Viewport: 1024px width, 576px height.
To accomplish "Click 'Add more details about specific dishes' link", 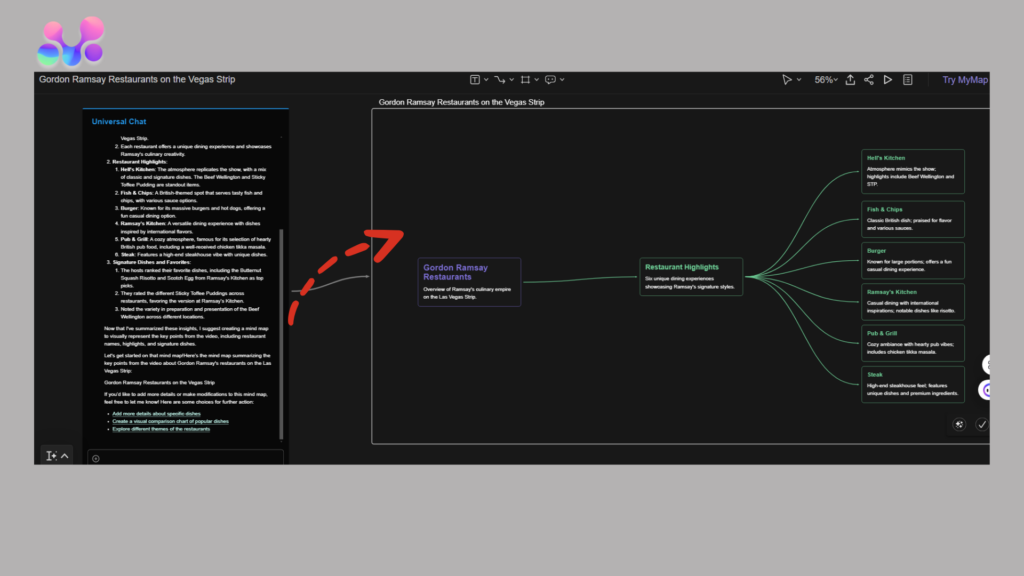I will pos(156,413).
